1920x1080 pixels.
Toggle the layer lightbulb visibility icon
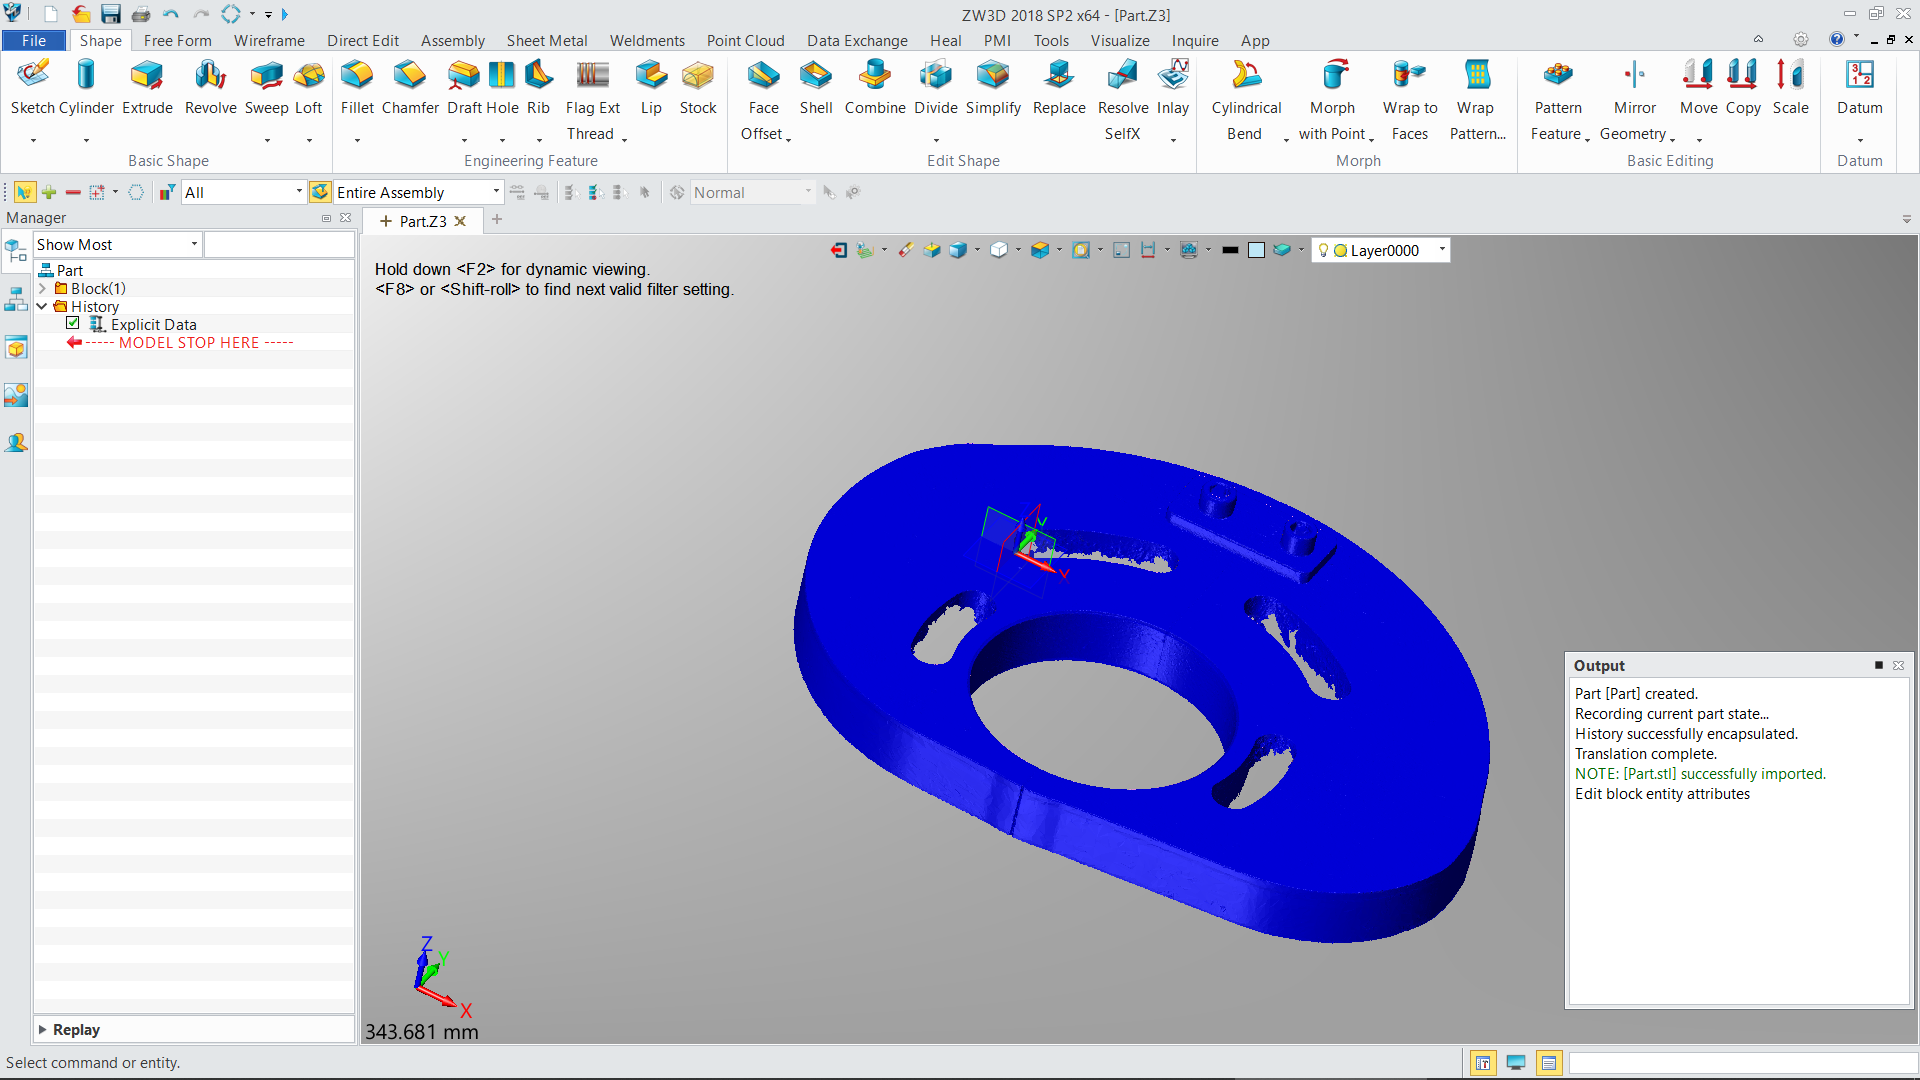coord(1323,250)
